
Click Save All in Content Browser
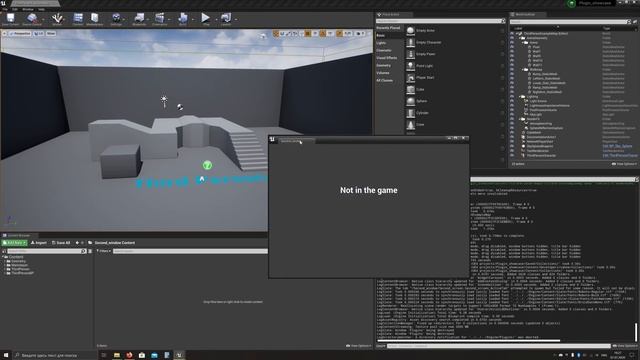point(61,243)
